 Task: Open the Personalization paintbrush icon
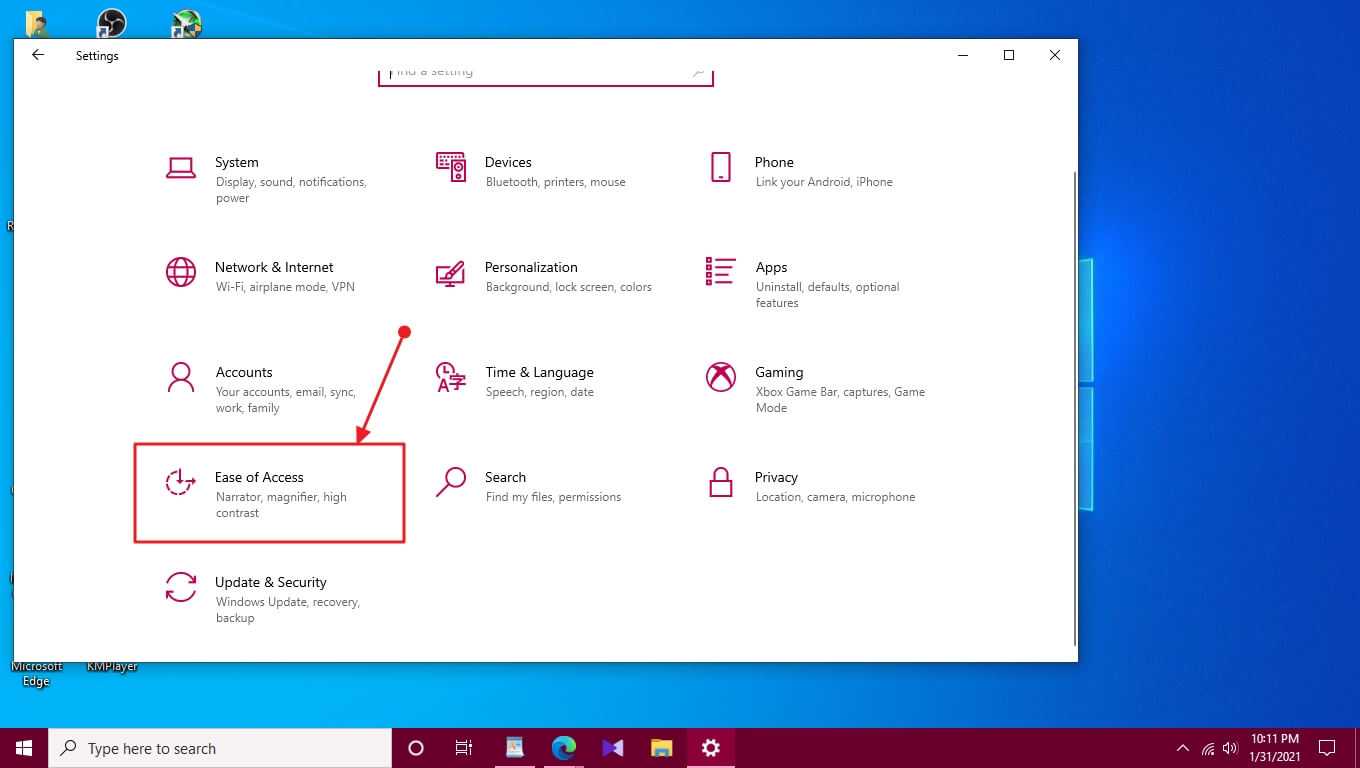pos(451,272)
